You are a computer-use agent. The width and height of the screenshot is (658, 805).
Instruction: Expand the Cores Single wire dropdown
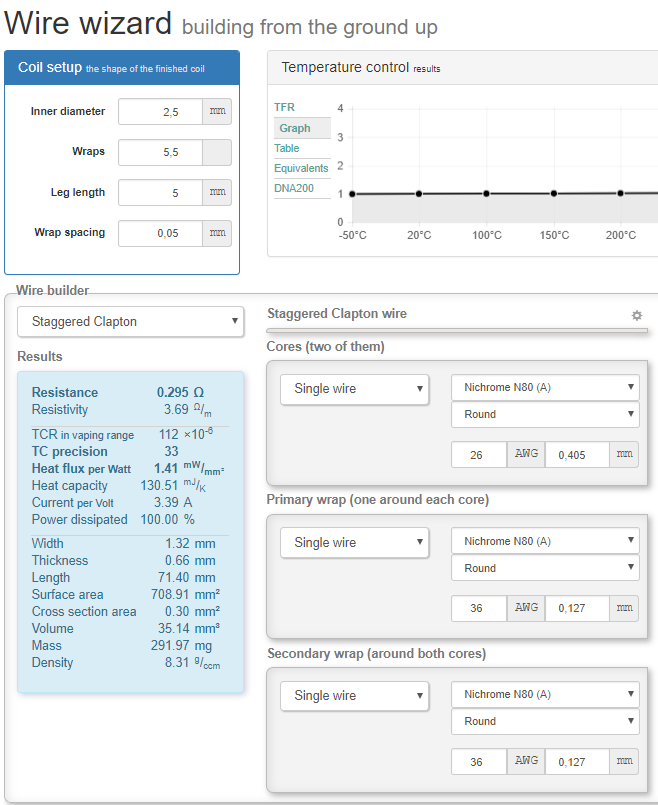coord(354,389)
